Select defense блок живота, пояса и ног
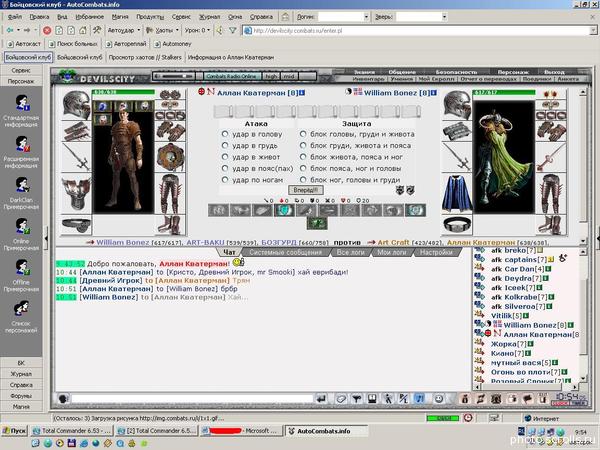Image resolution: width=600 pixels, height=450 pixels. click(x=303, y=157)
